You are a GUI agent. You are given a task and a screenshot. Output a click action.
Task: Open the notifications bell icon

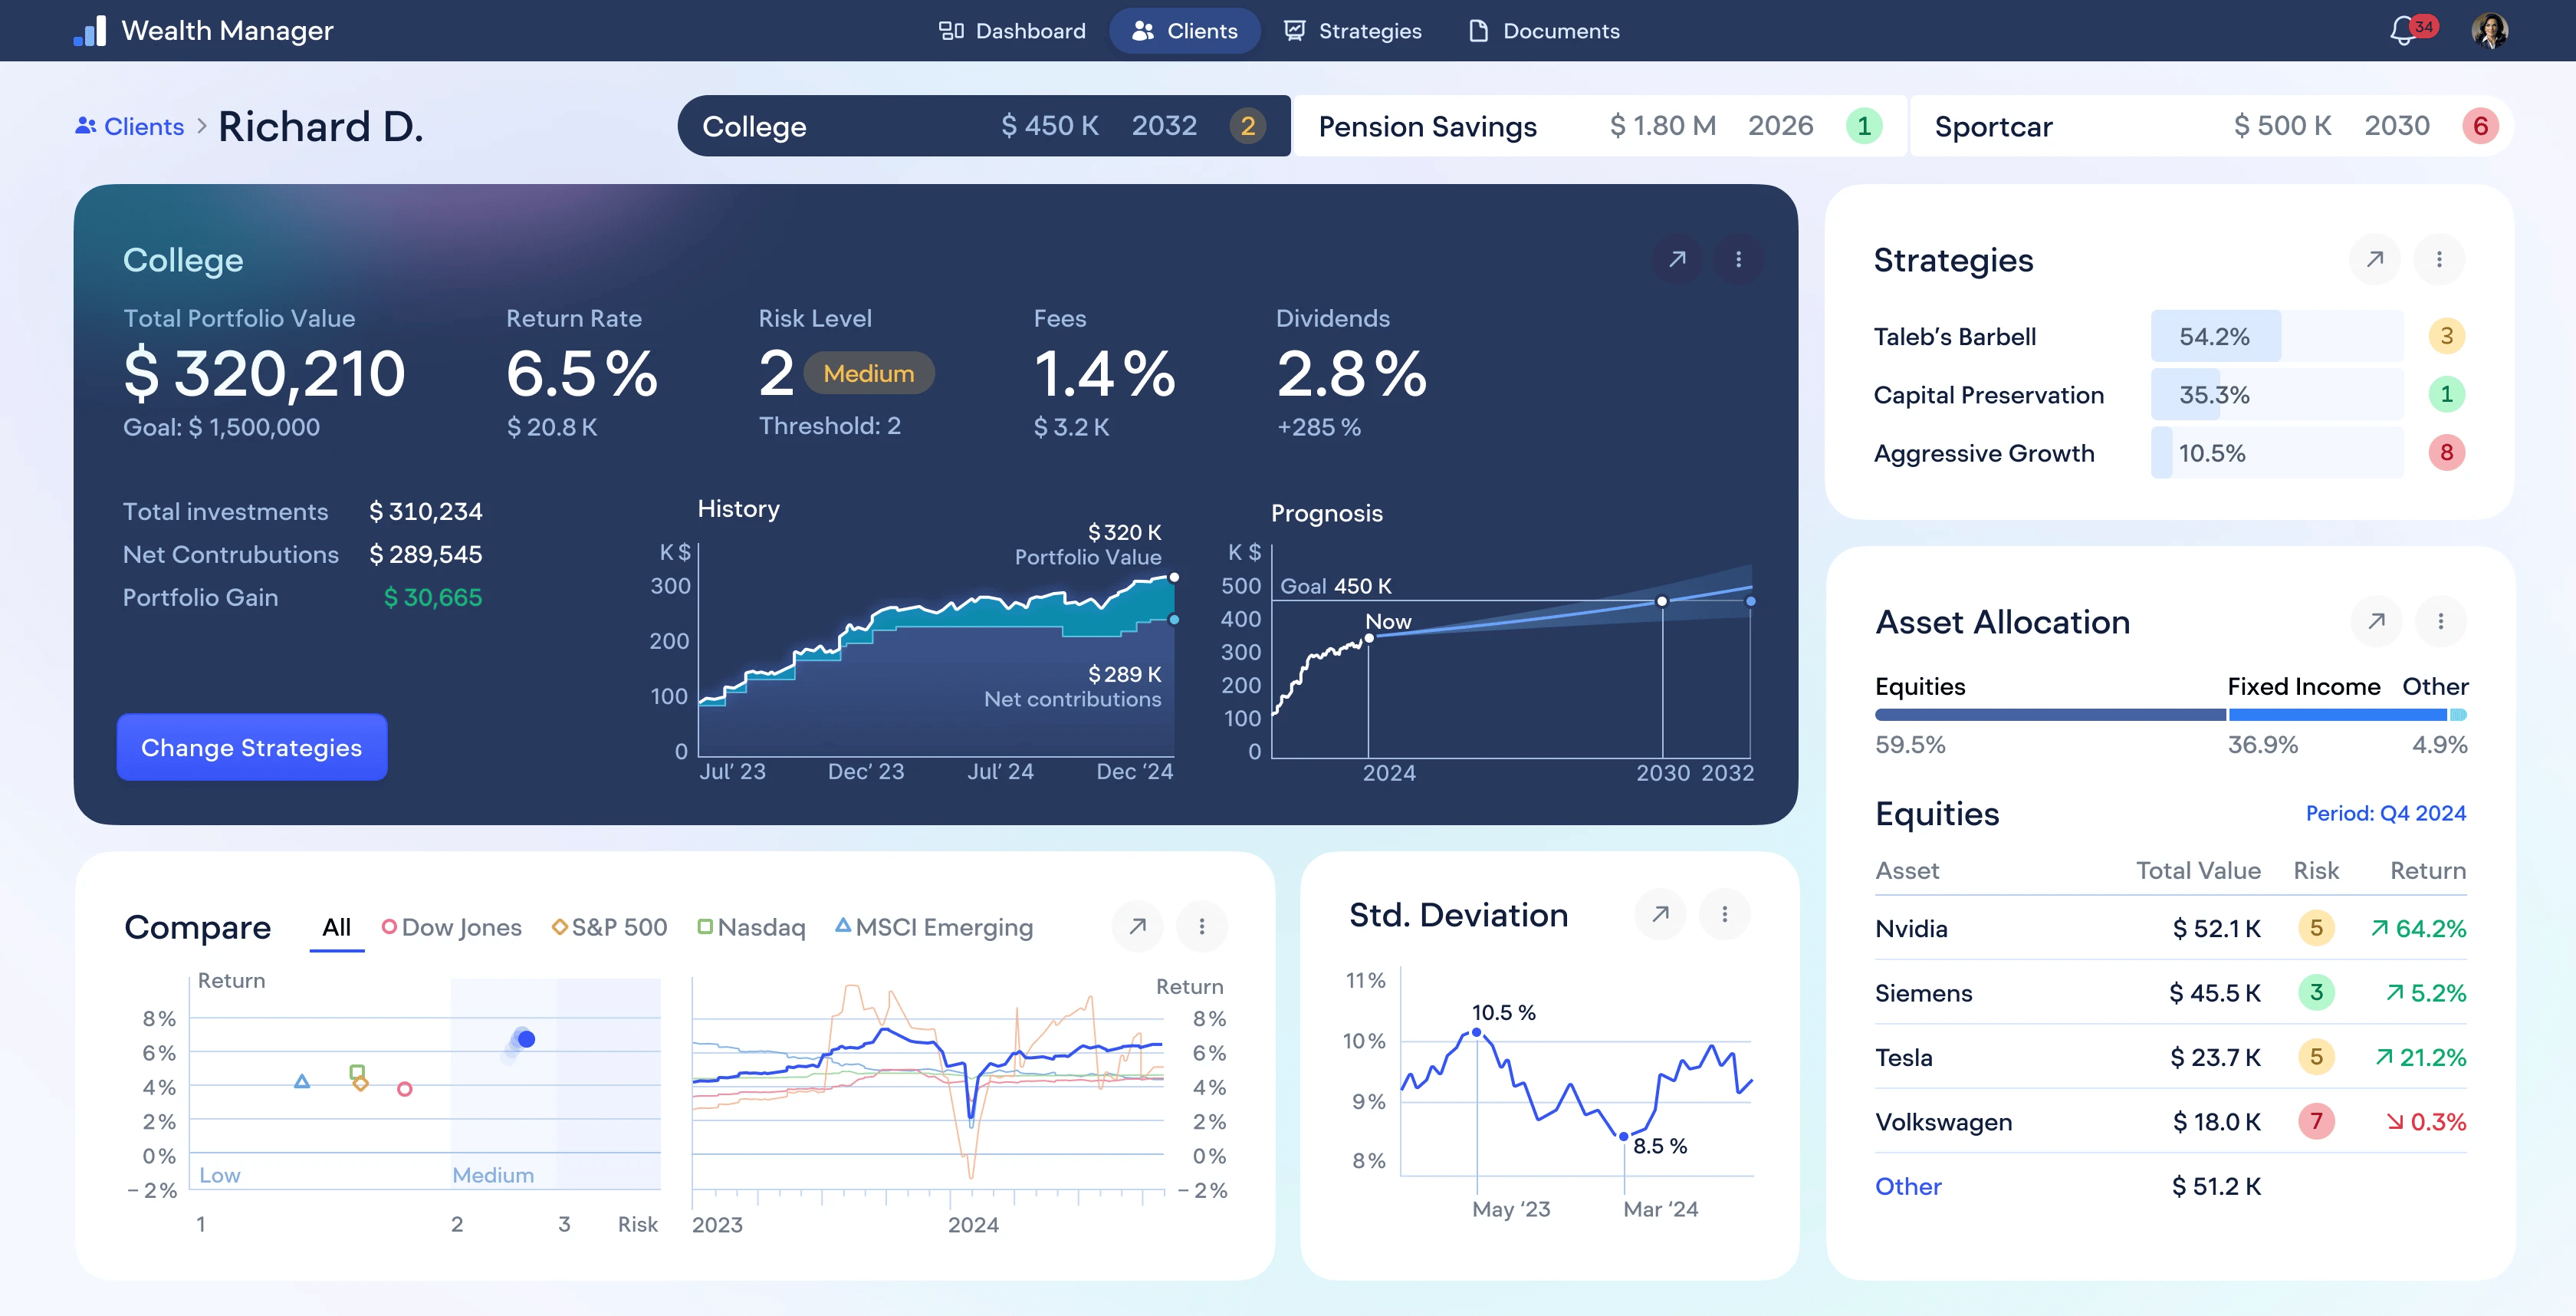coord(2404,31)
